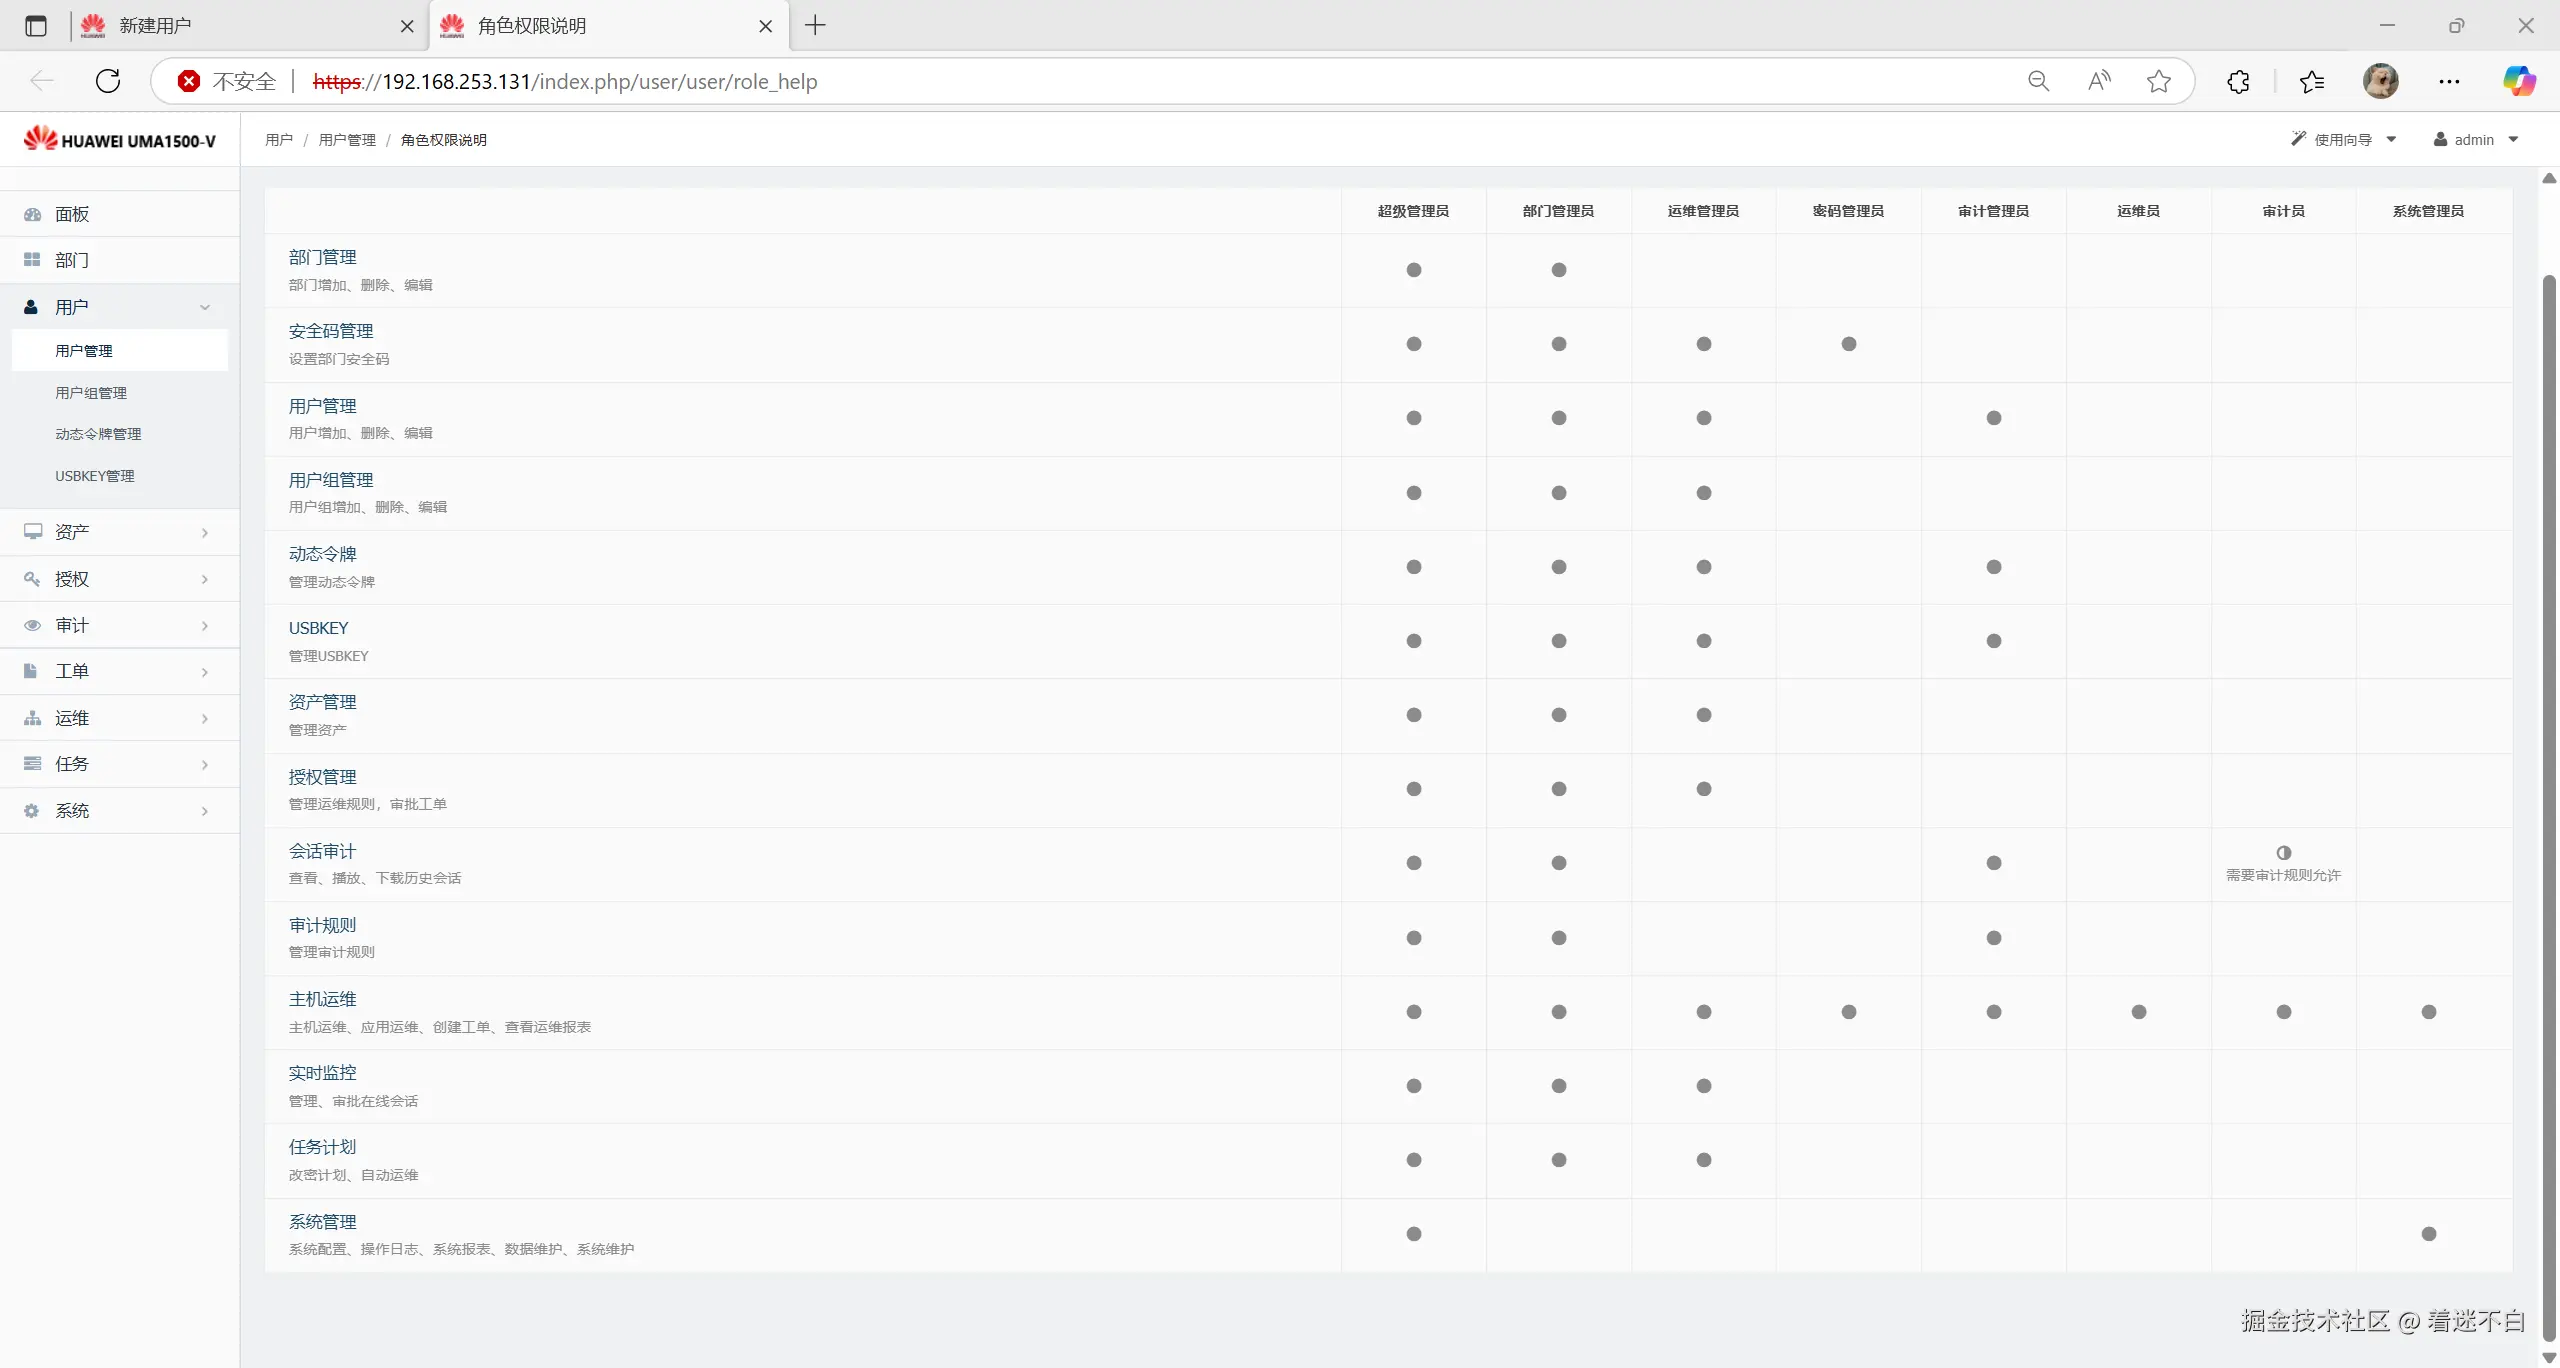Viewport: 2560px width, 1368px height.
Task: Select 用户组管理 in sidebar submenu
Action: tap(91, 393)
